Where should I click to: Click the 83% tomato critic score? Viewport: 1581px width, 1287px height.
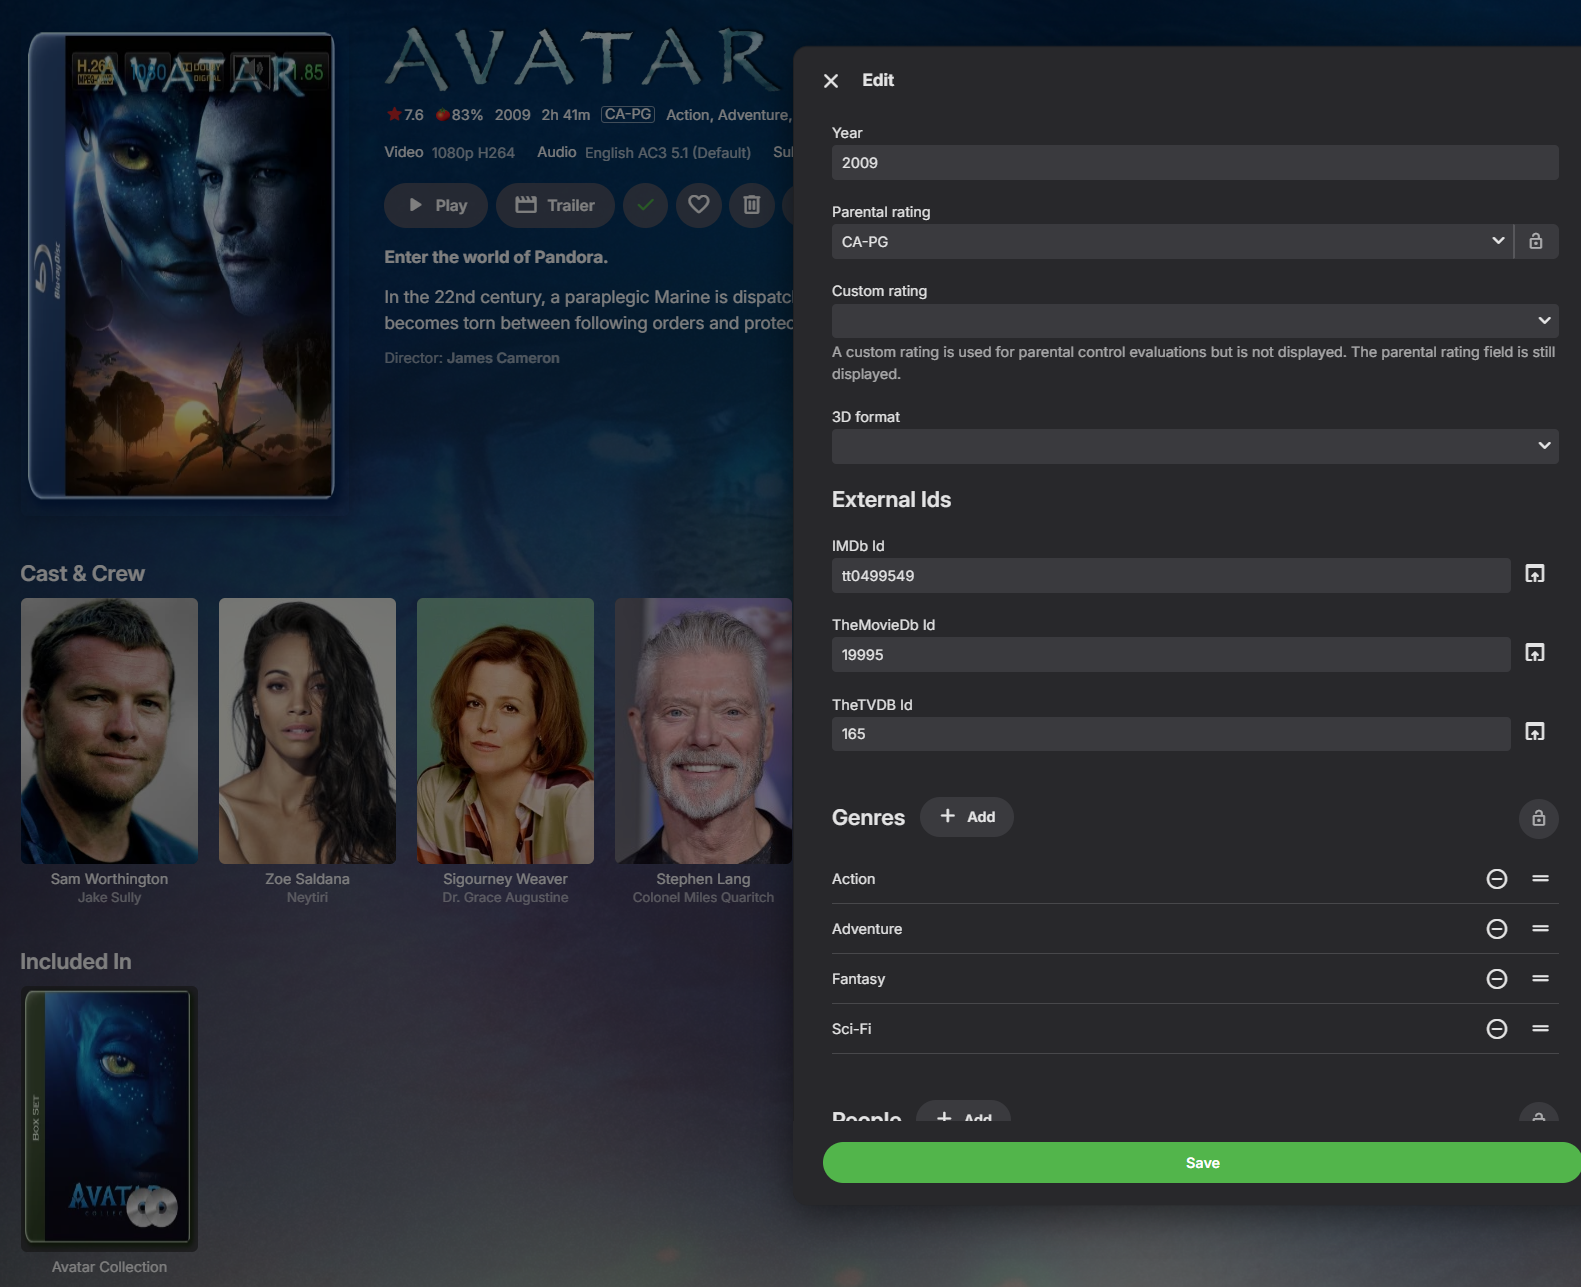click(459, 115)
